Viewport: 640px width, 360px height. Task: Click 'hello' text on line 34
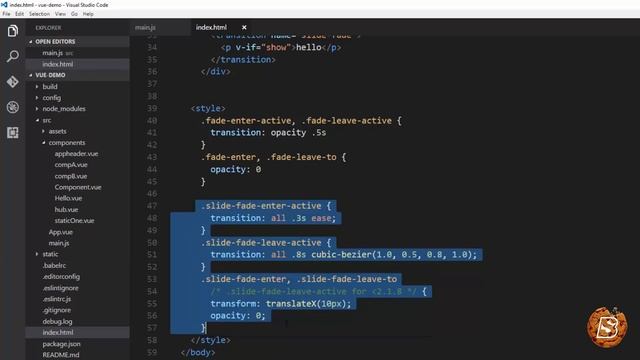[309, 47]
